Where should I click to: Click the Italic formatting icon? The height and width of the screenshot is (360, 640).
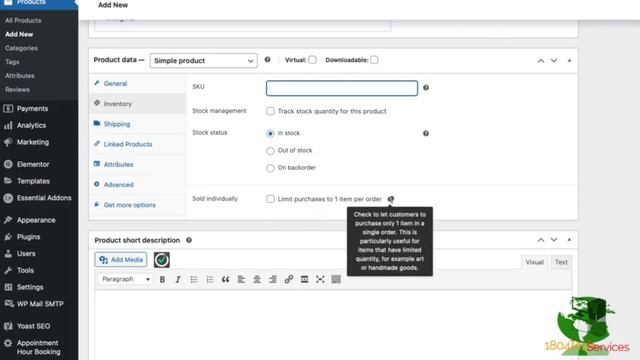(178, 280)
